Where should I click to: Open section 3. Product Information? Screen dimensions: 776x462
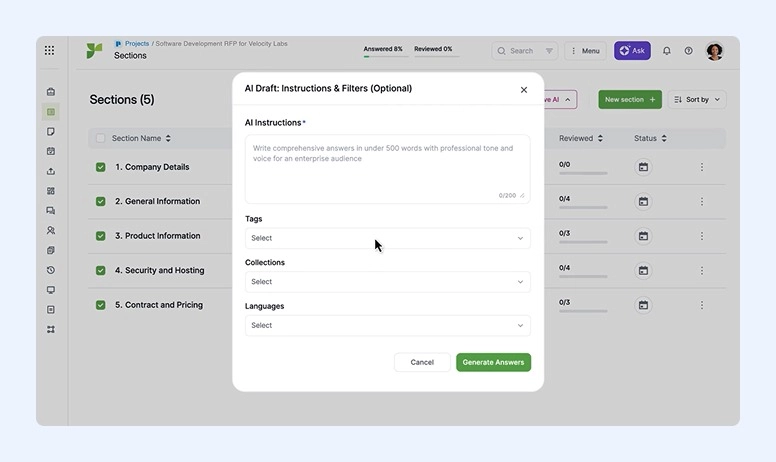click(x=157, y=236)
